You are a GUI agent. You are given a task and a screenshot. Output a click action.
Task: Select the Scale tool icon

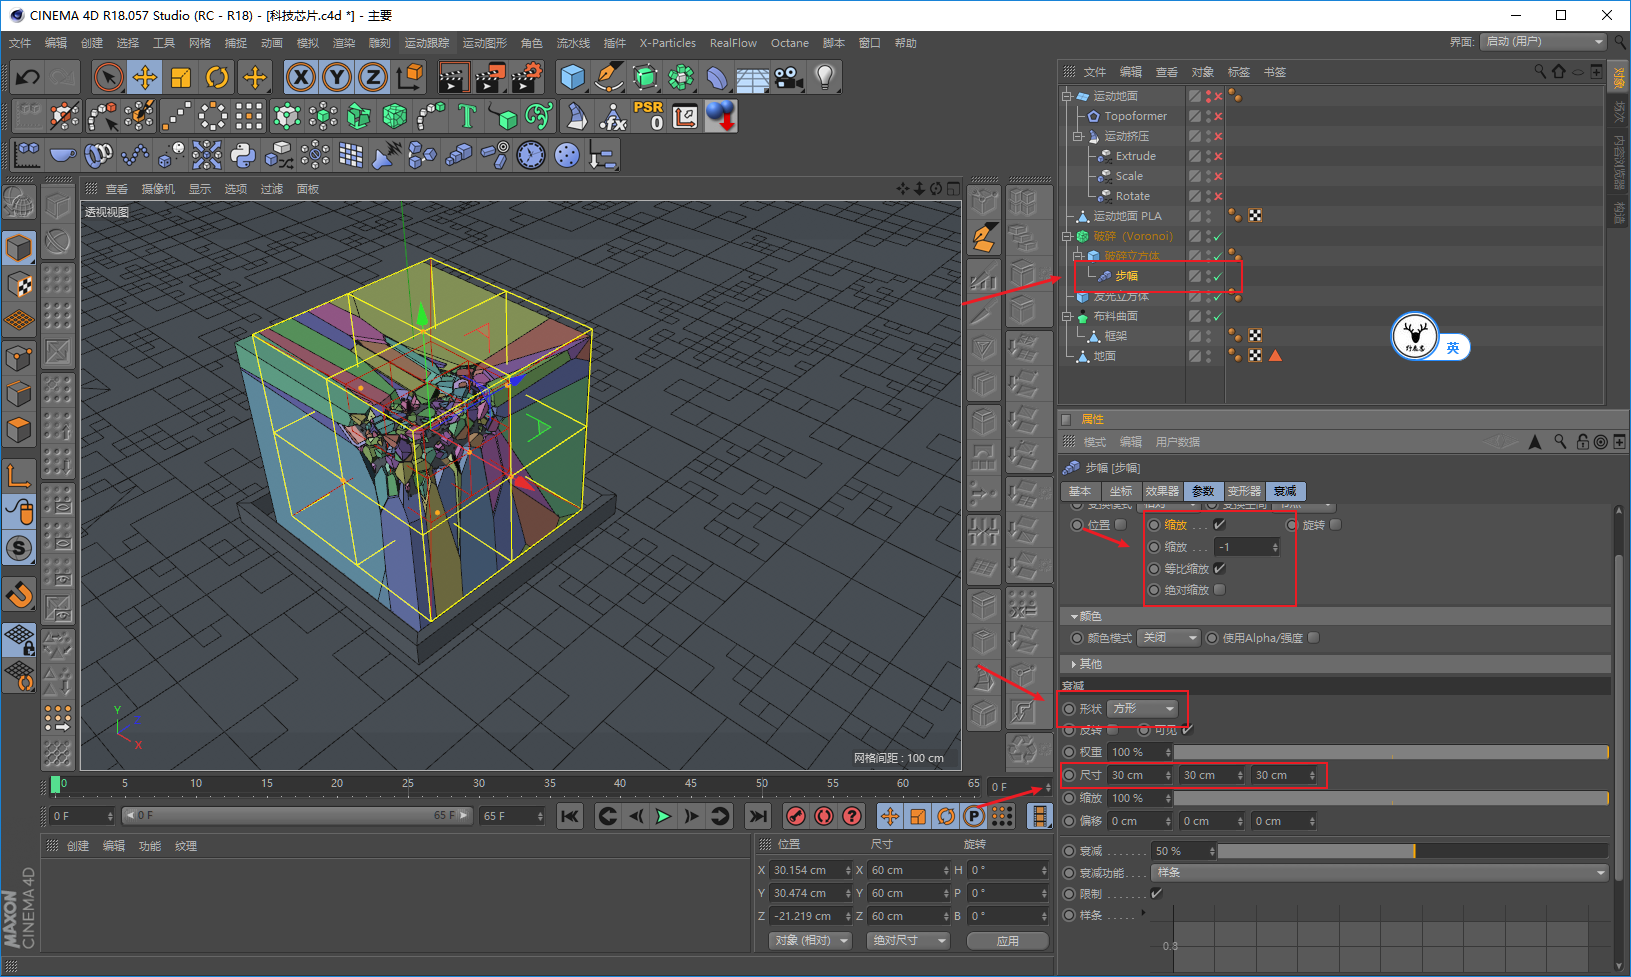click(x=181, y=77)
